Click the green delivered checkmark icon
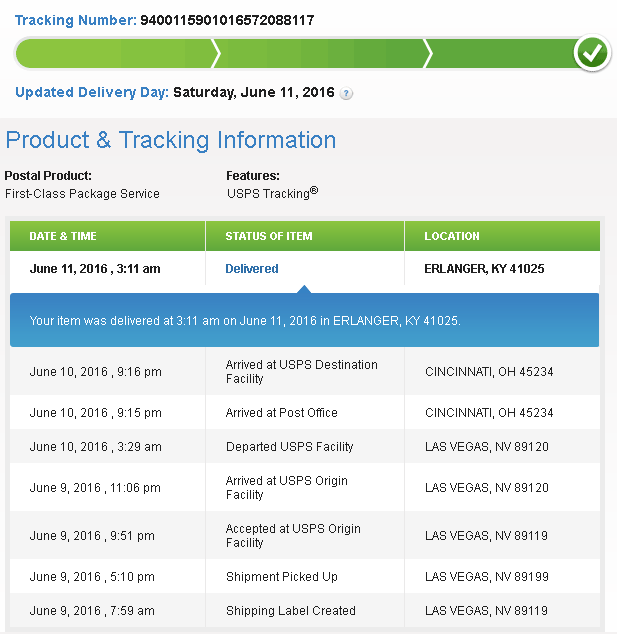The image size is (617, 634). pos(592,53)
